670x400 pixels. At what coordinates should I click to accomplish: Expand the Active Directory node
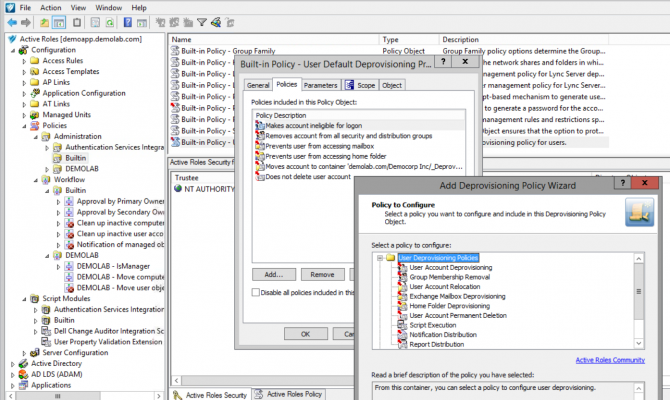pos(13,364)
